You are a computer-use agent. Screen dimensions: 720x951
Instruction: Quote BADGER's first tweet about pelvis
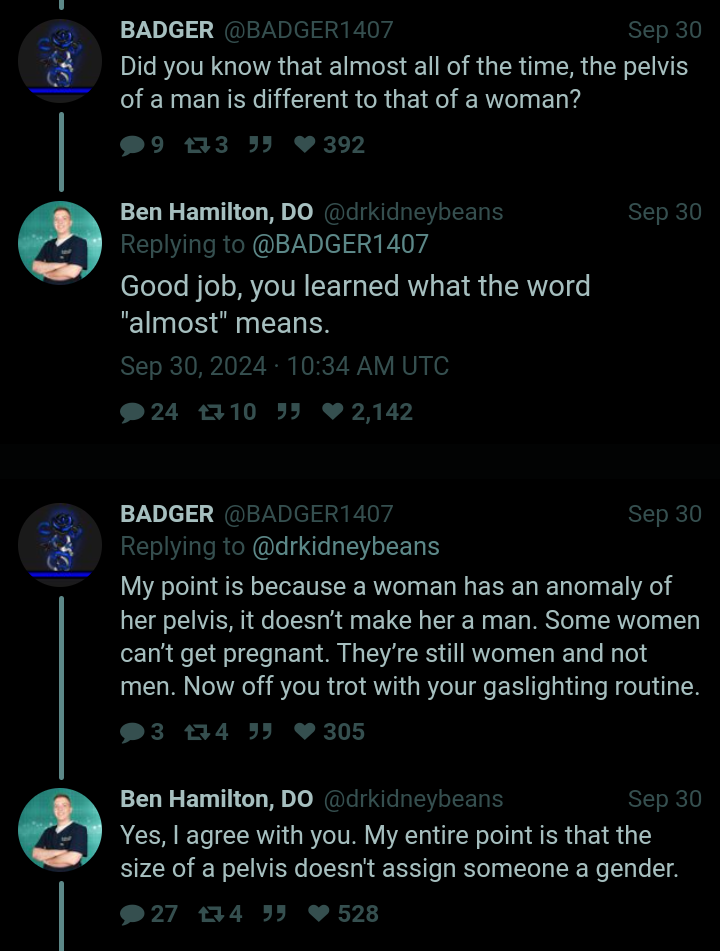tap(261, 146)
